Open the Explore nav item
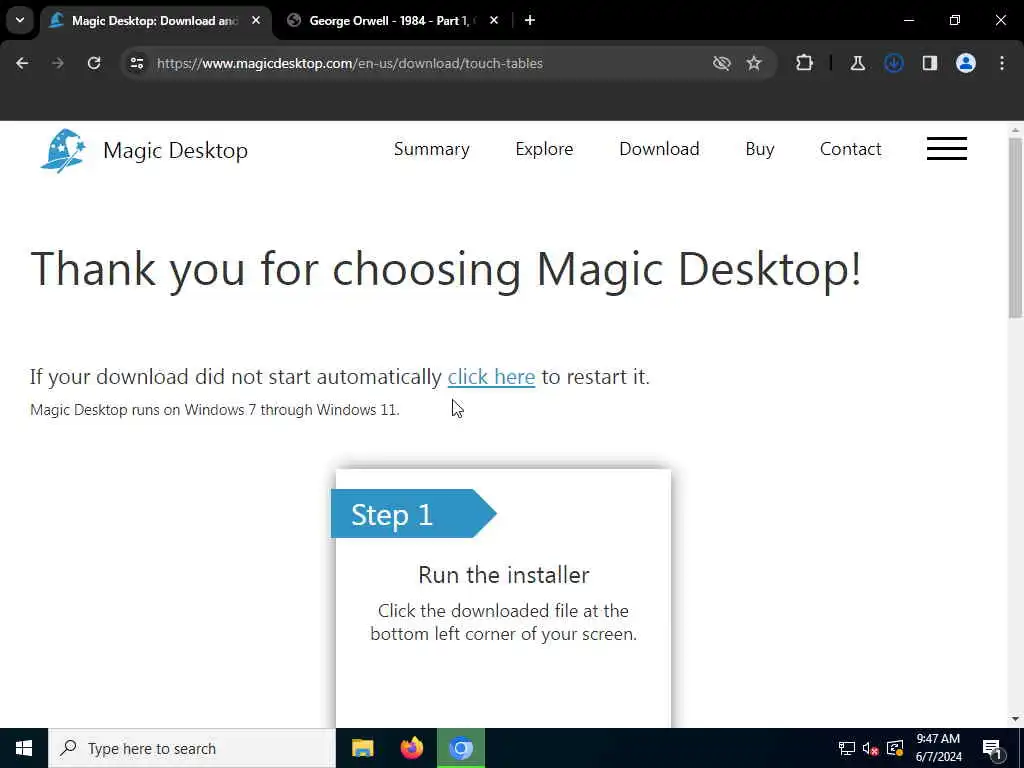This screenshot has height=768, width=1024. [544, 149]
